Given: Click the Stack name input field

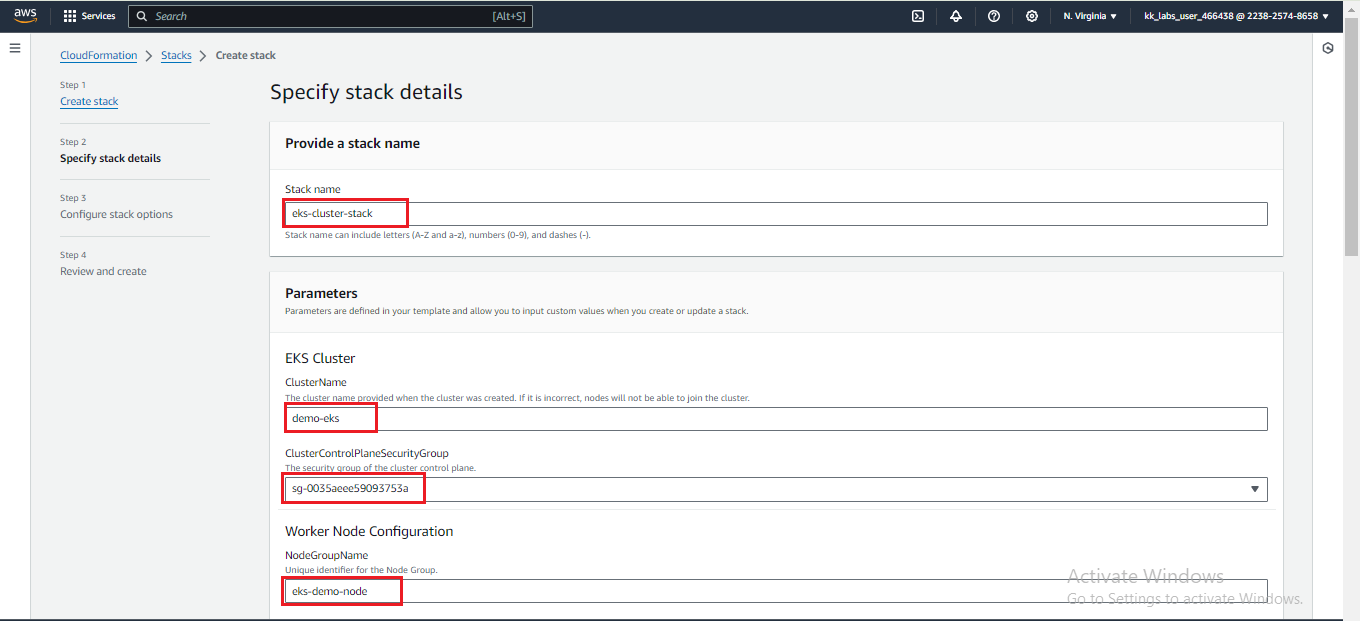Looking at the screenshot, I should tap(776, 214).
